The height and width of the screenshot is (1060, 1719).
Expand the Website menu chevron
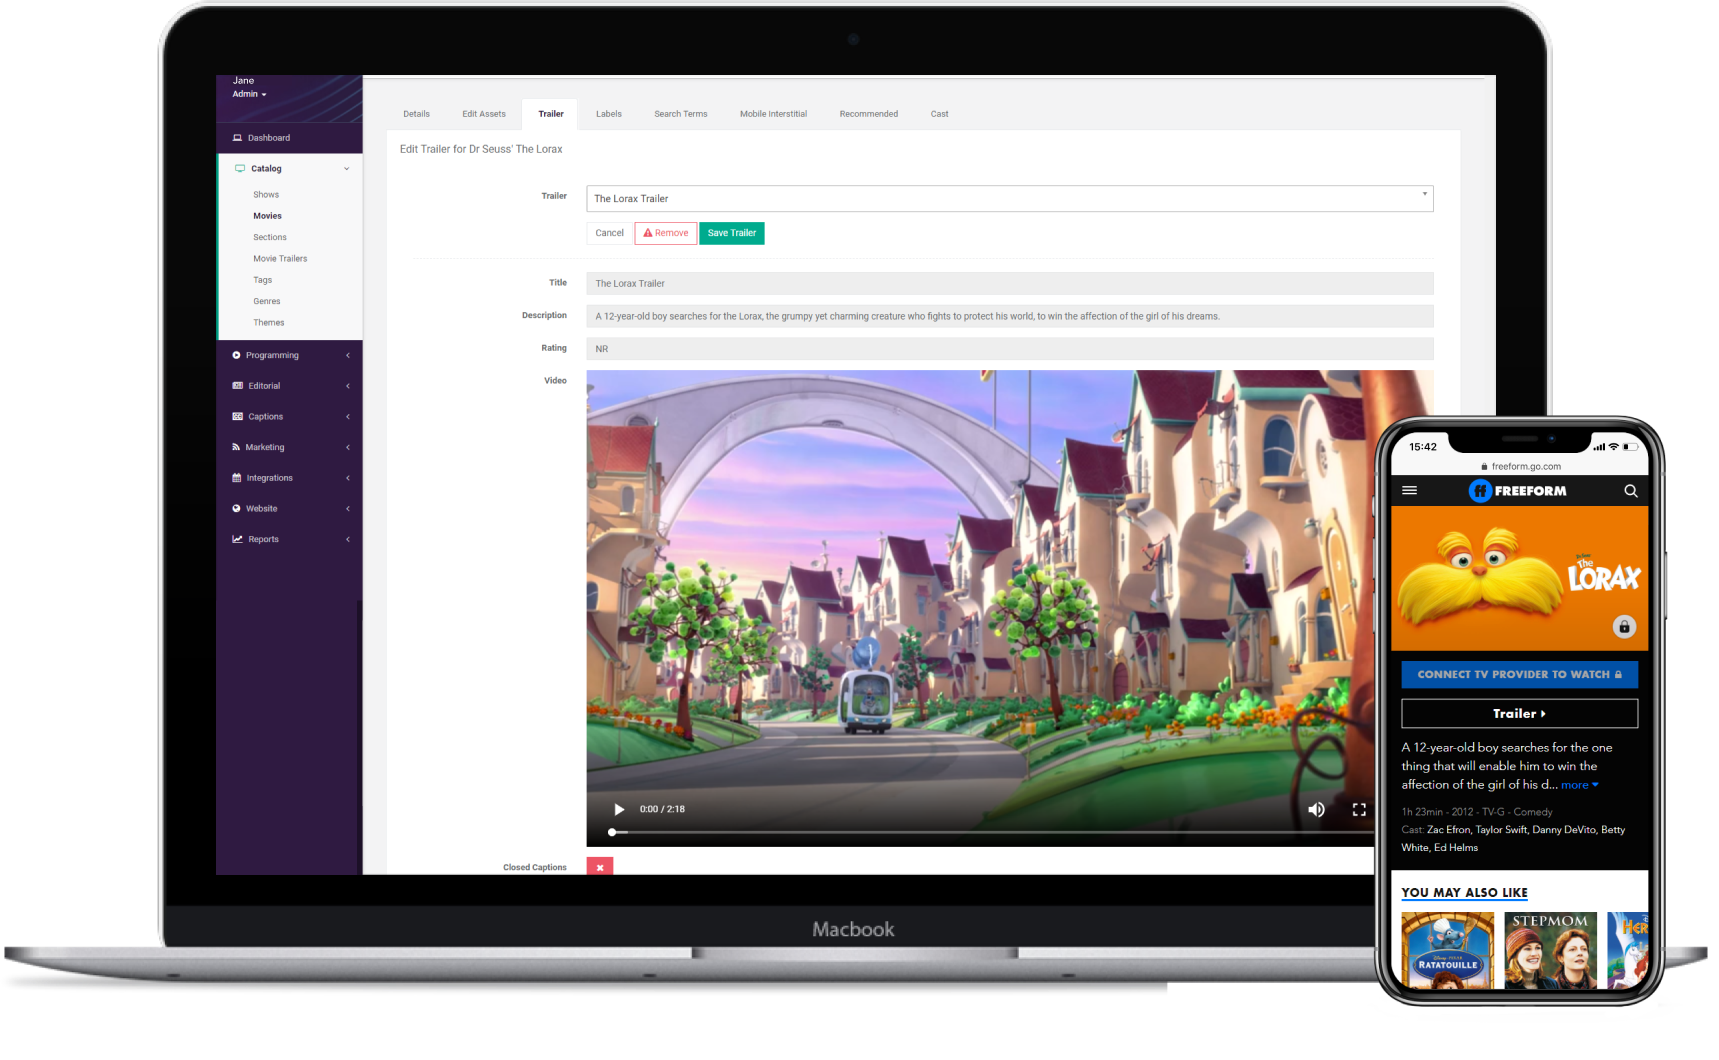click(x=348, y=508)
